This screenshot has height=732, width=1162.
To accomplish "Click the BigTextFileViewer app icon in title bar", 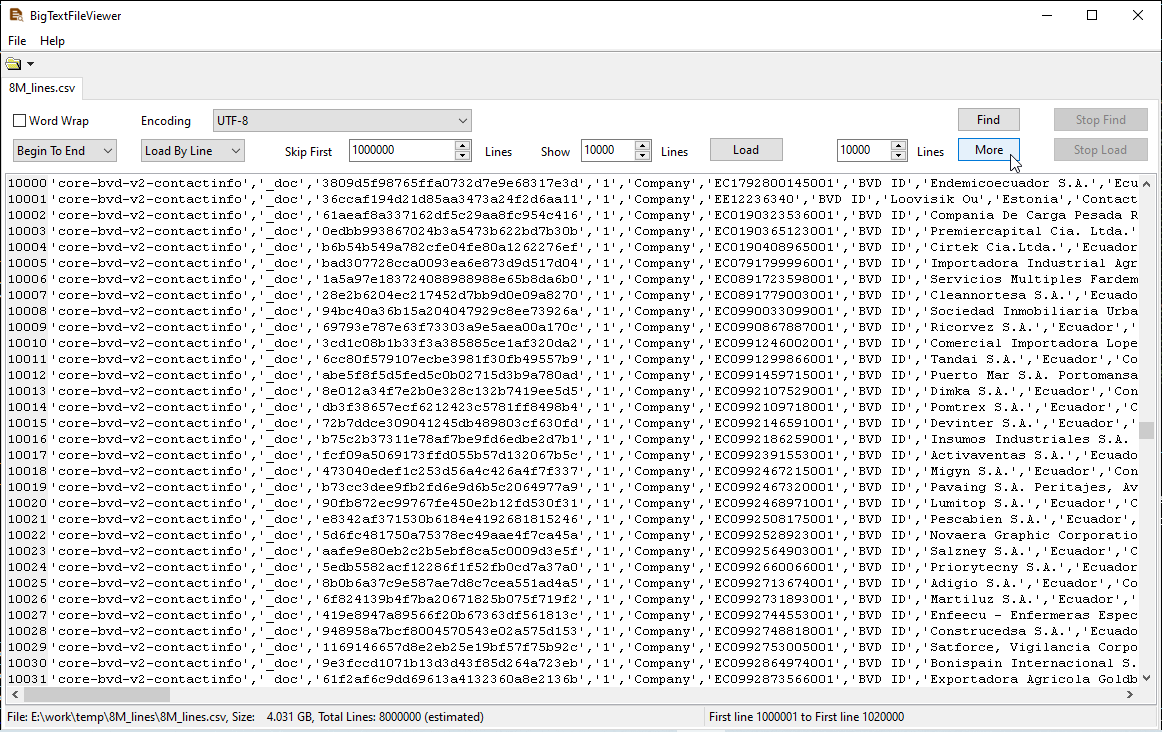I will pos(15,15).
